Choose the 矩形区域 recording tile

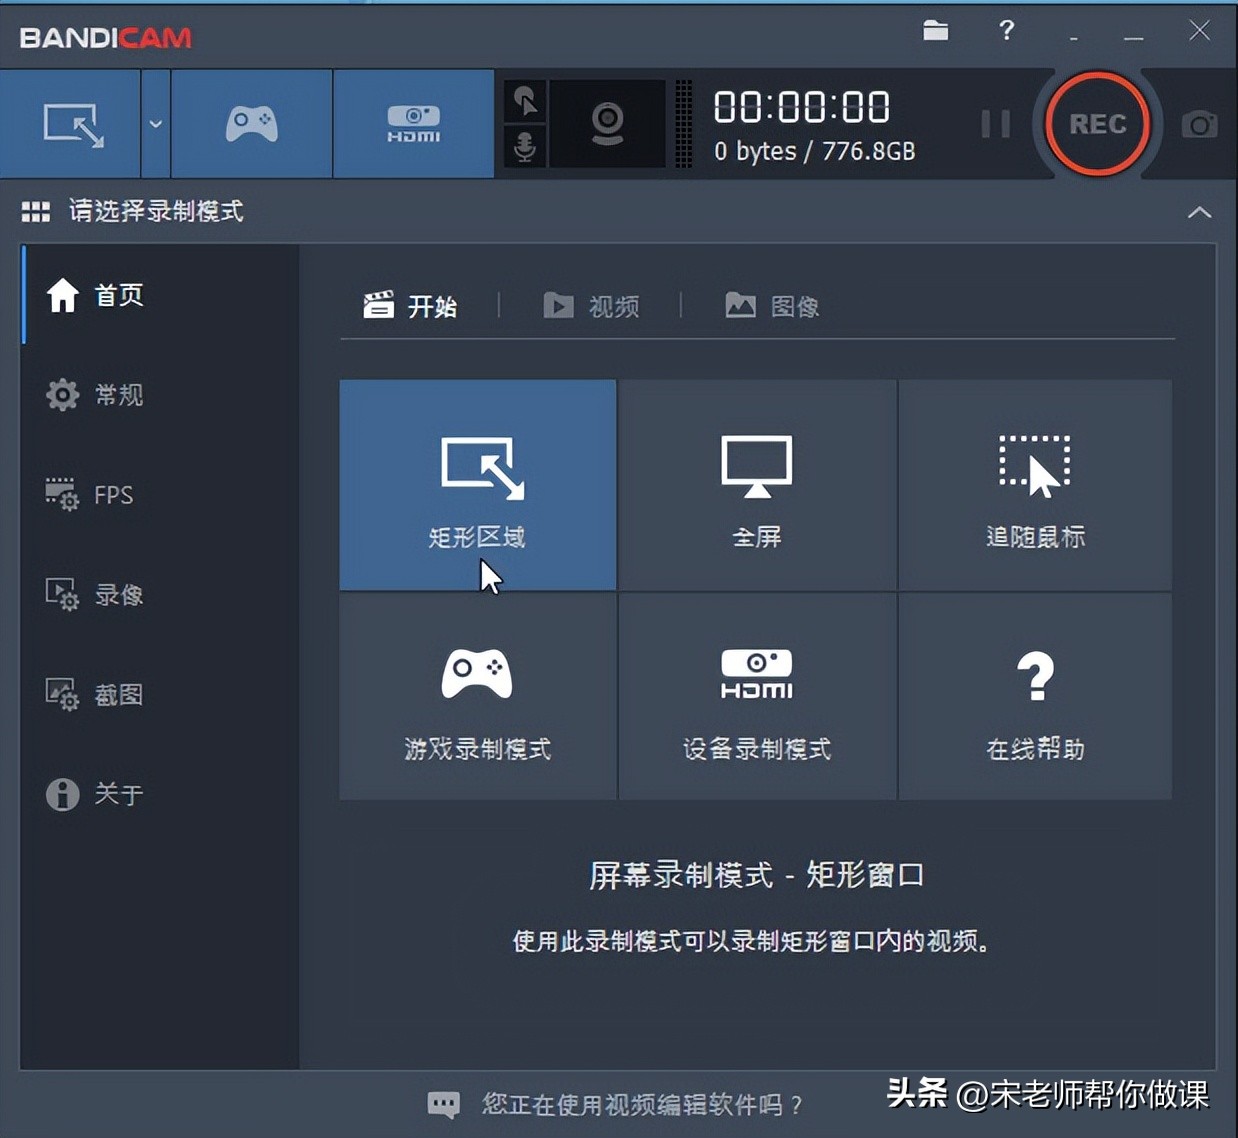click(x=478, y=484)
